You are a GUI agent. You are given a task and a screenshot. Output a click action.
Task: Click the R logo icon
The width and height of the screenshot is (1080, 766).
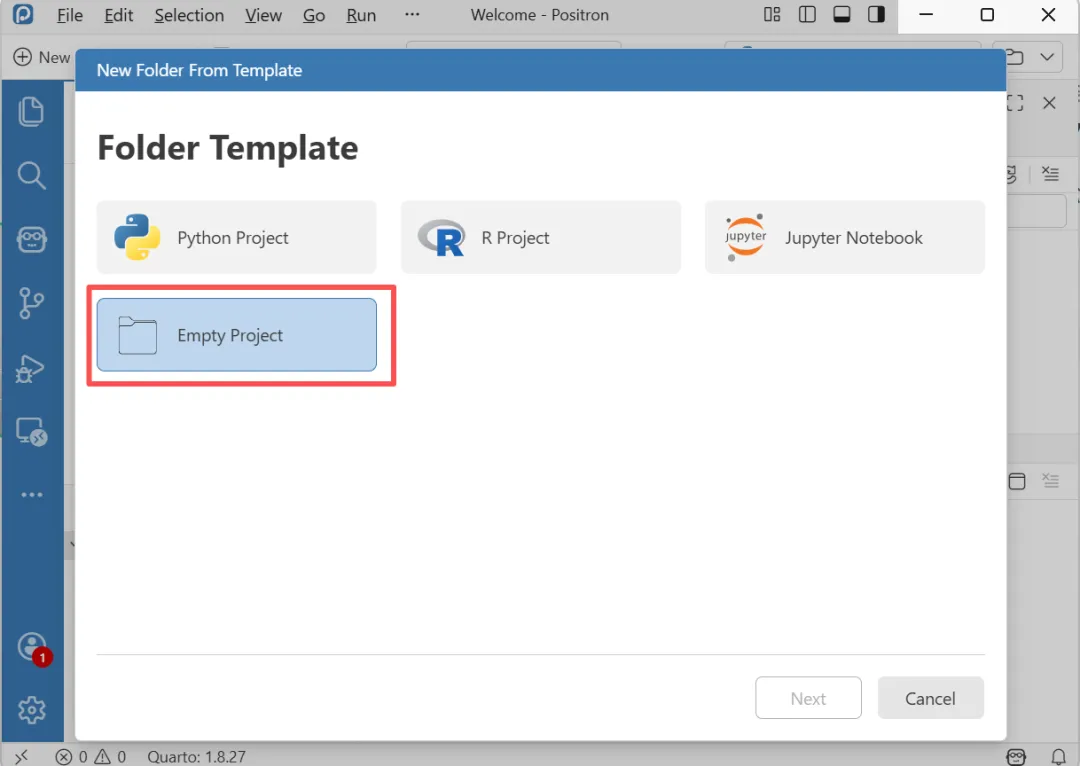(442, 238)
